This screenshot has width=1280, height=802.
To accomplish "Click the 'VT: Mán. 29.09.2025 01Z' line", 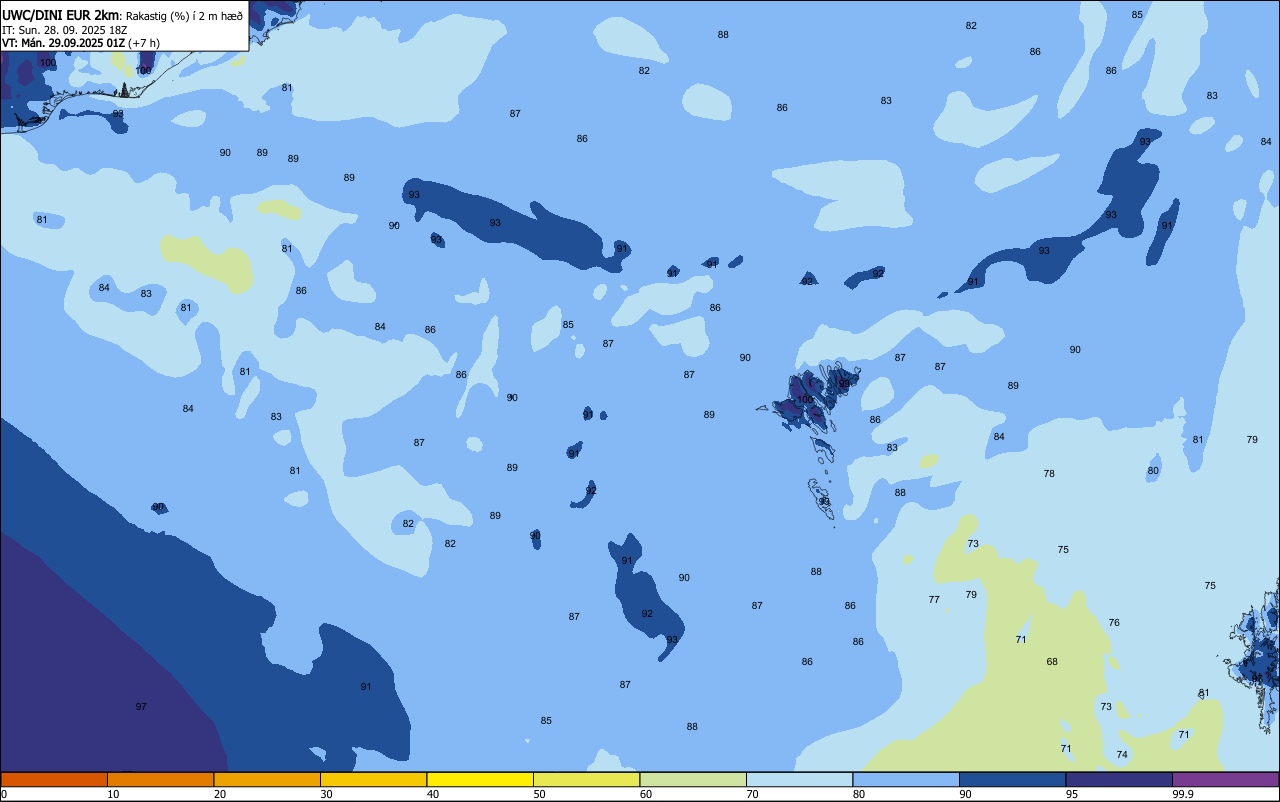I will pyautogui.click(x=63, y=42).
